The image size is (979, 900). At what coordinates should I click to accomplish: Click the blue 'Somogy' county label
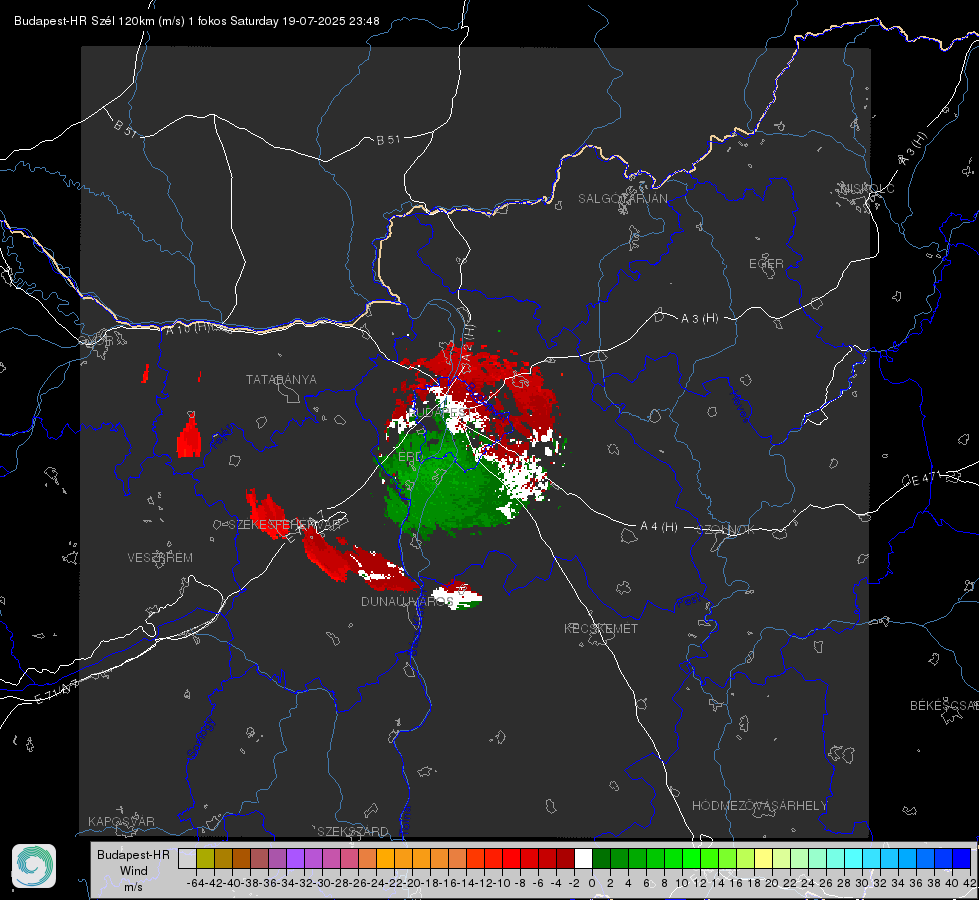[x=200, y=738]
